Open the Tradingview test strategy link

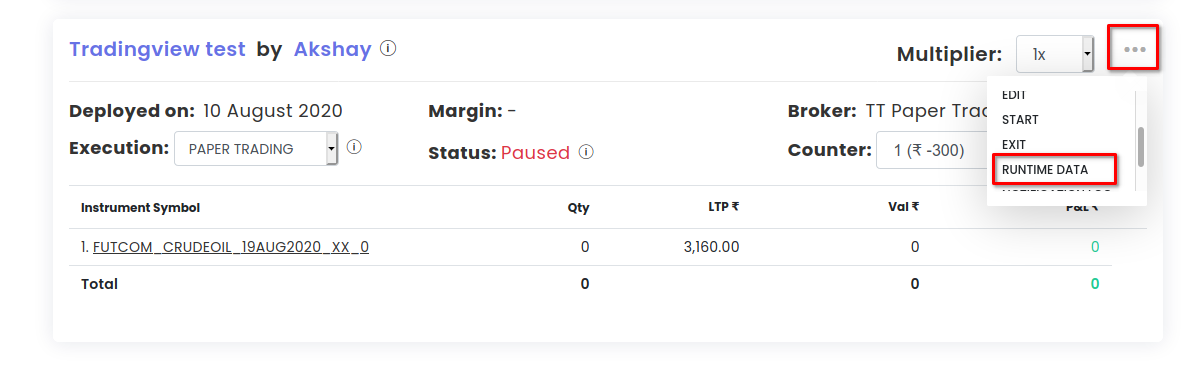click(158, 50)
